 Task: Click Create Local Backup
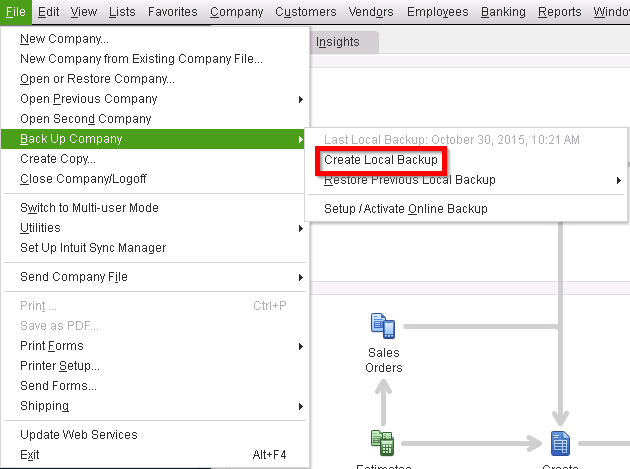[381, 160]
